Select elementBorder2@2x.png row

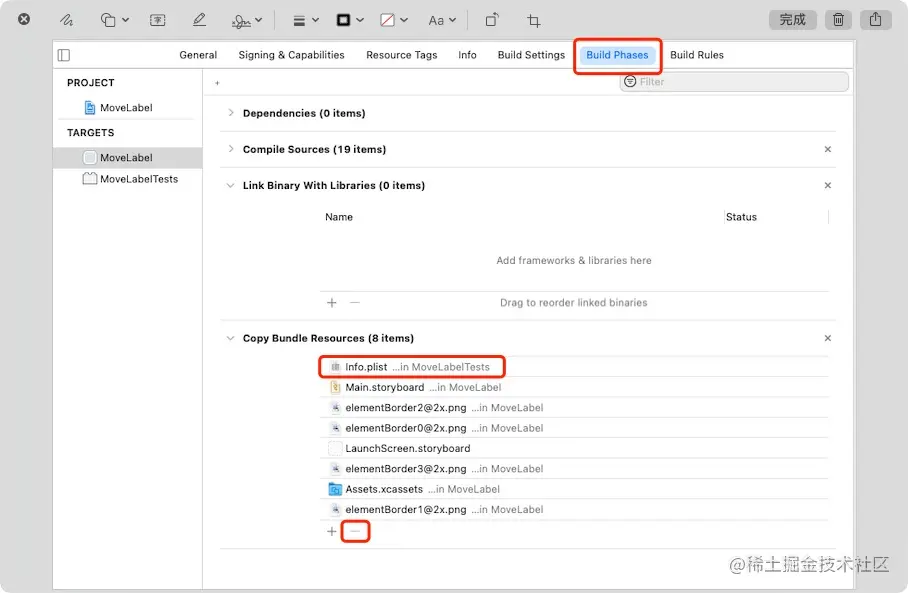[574, 408]
